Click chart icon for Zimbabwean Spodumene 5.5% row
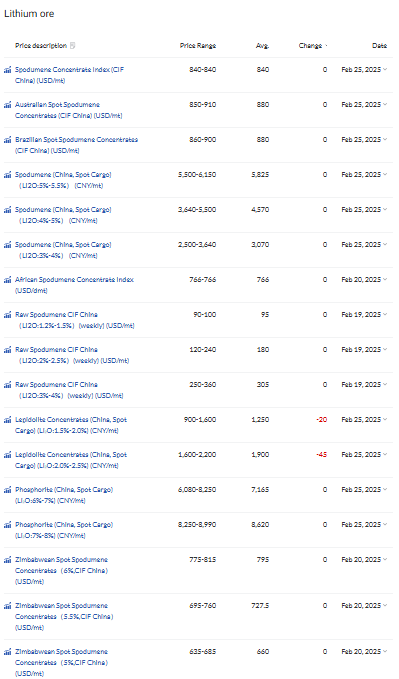Screen dimensions: 399x679 coord(7,606)
